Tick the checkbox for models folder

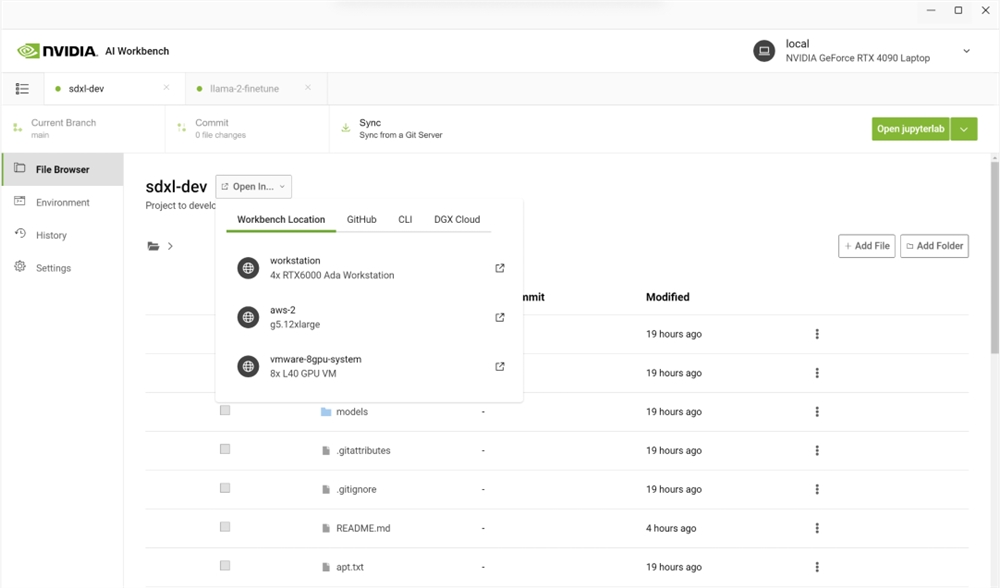[x=225, y=410]
